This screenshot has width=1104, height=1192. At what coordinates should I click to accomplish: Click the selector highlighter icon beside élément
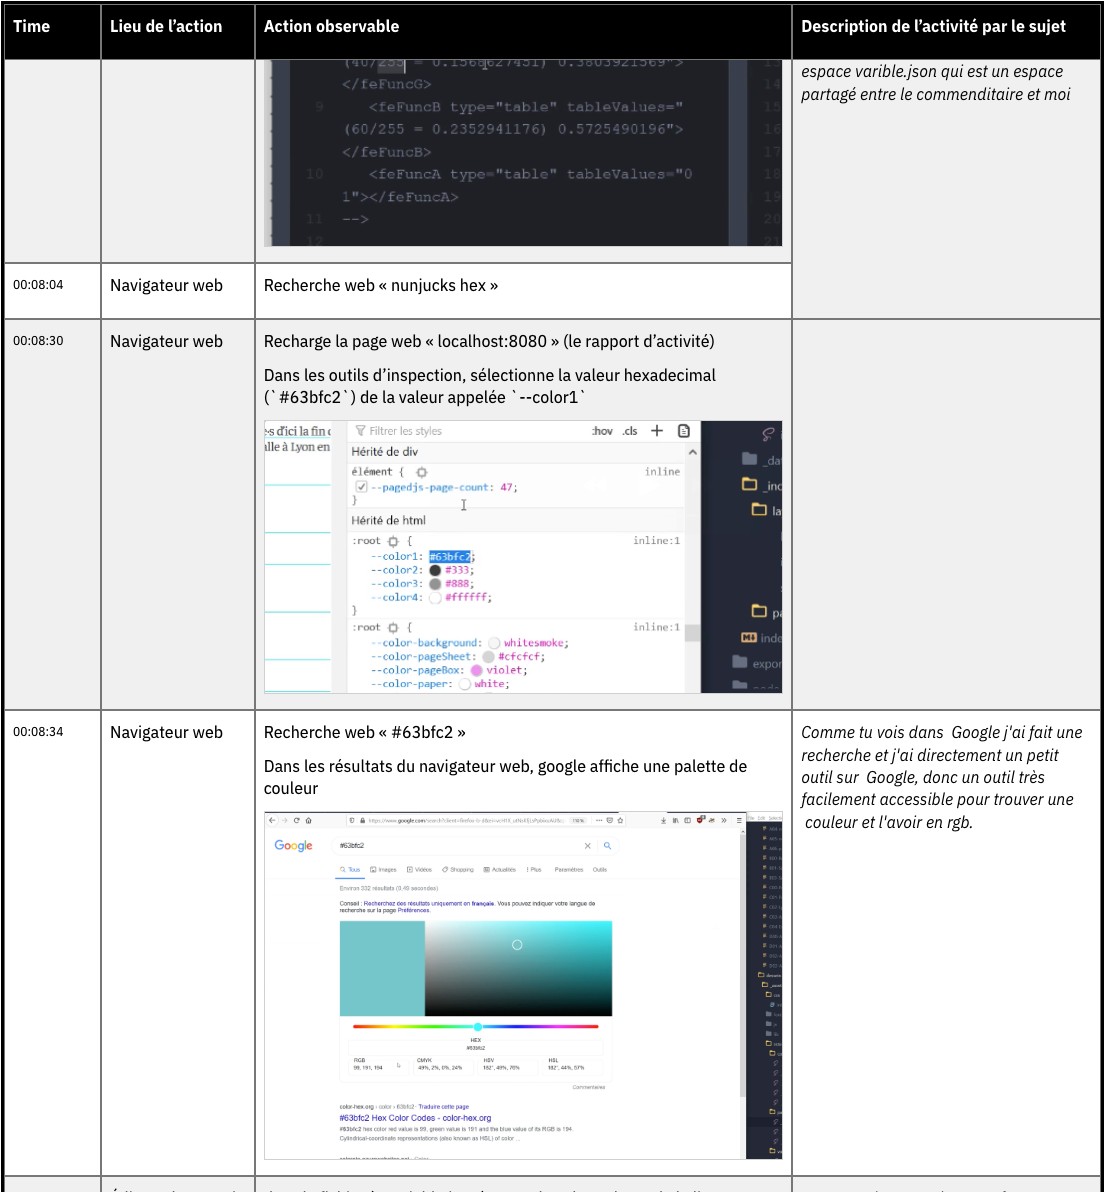(x=422, y=472)
